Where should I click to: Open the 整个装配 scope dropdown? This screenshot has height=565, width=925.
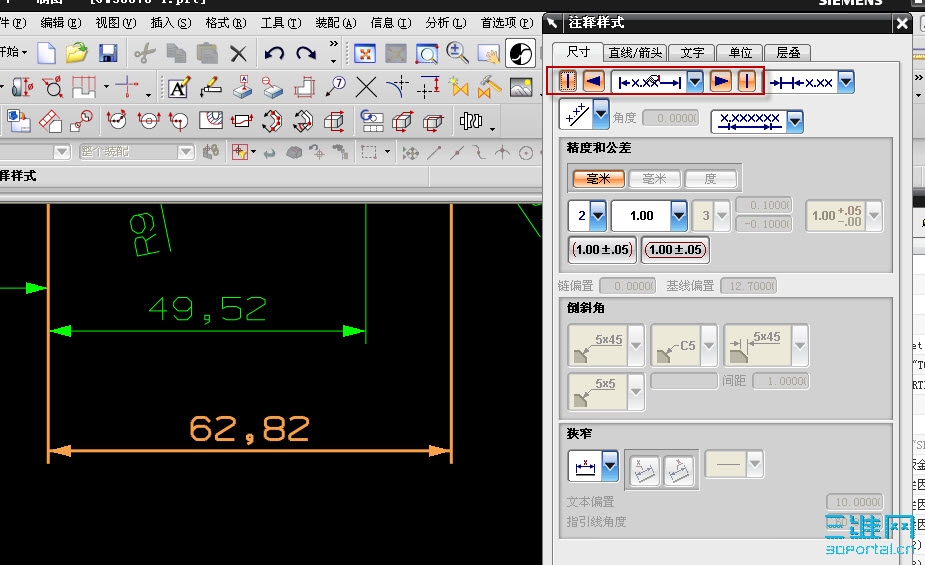coord(186,152)
